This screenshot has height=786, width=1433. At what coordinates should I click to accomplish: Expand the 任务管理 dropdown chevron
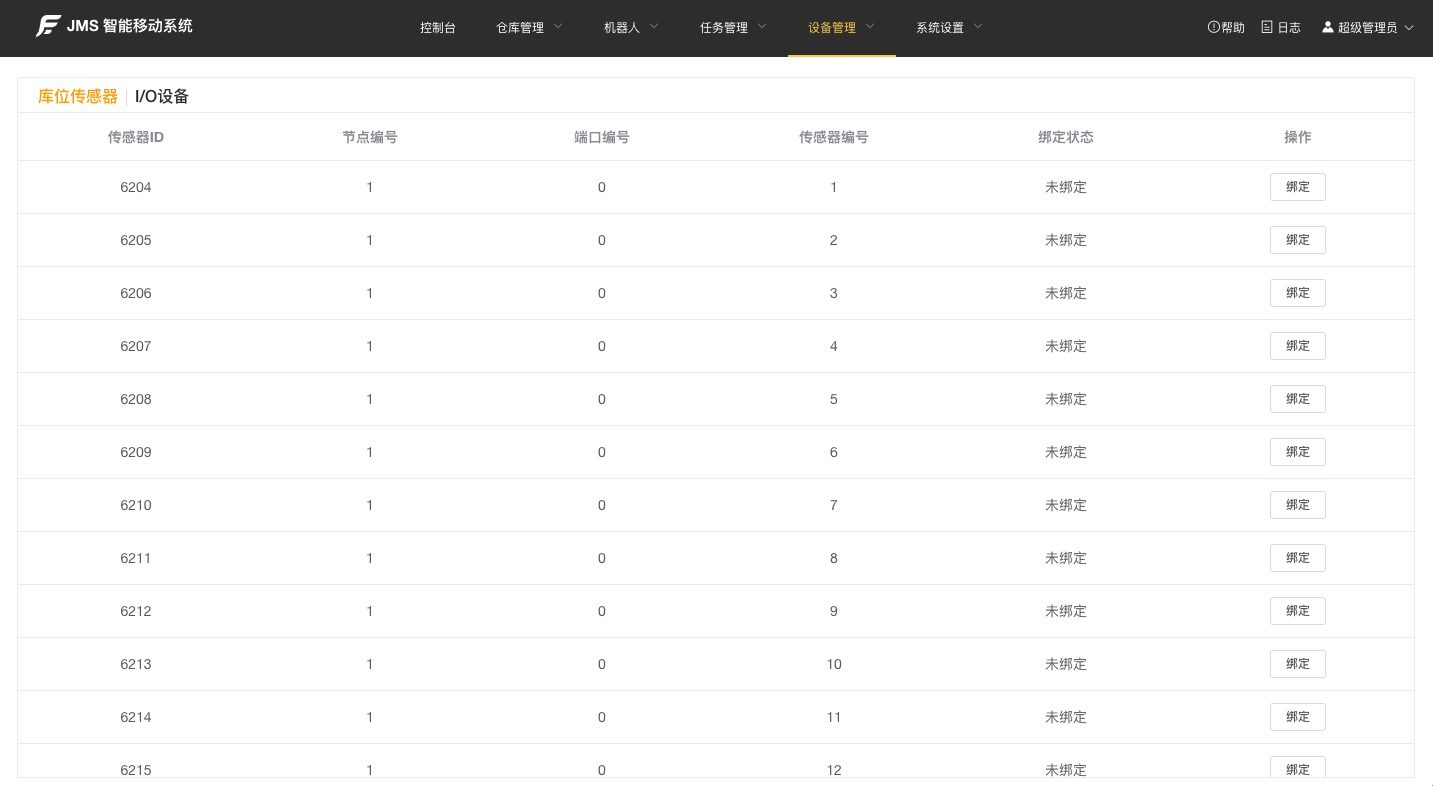762,27
